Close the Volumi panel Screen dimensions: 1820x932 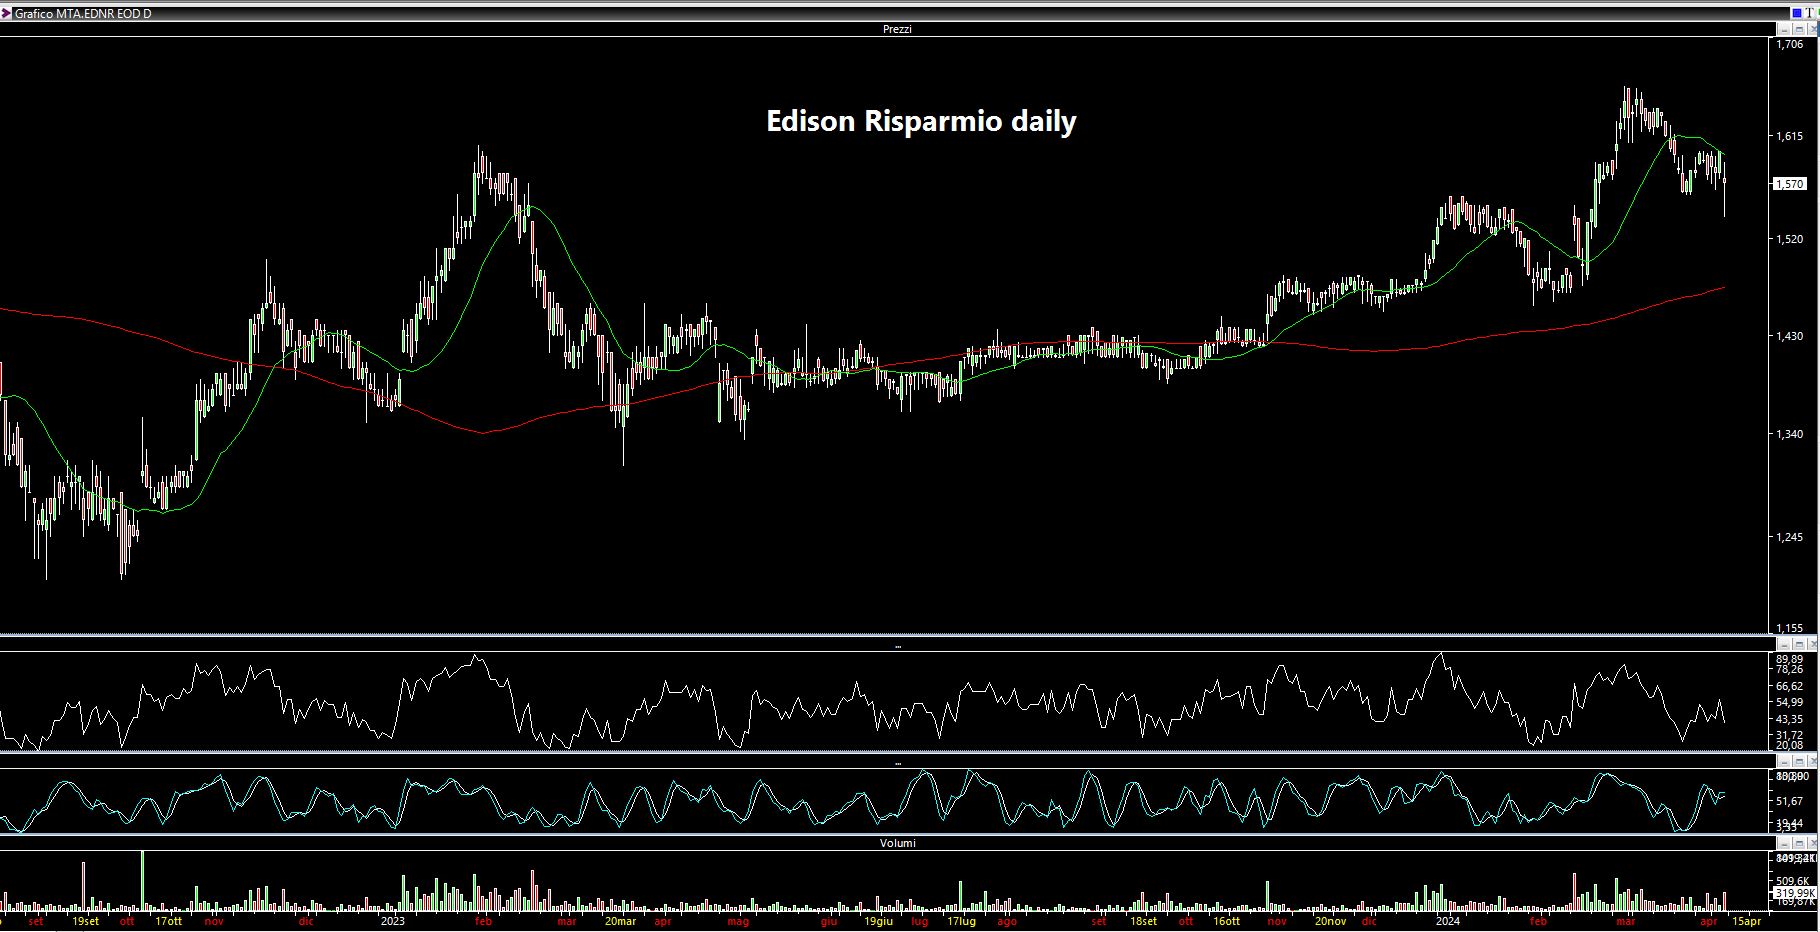pyautogui.click(x=1812, y=843)
